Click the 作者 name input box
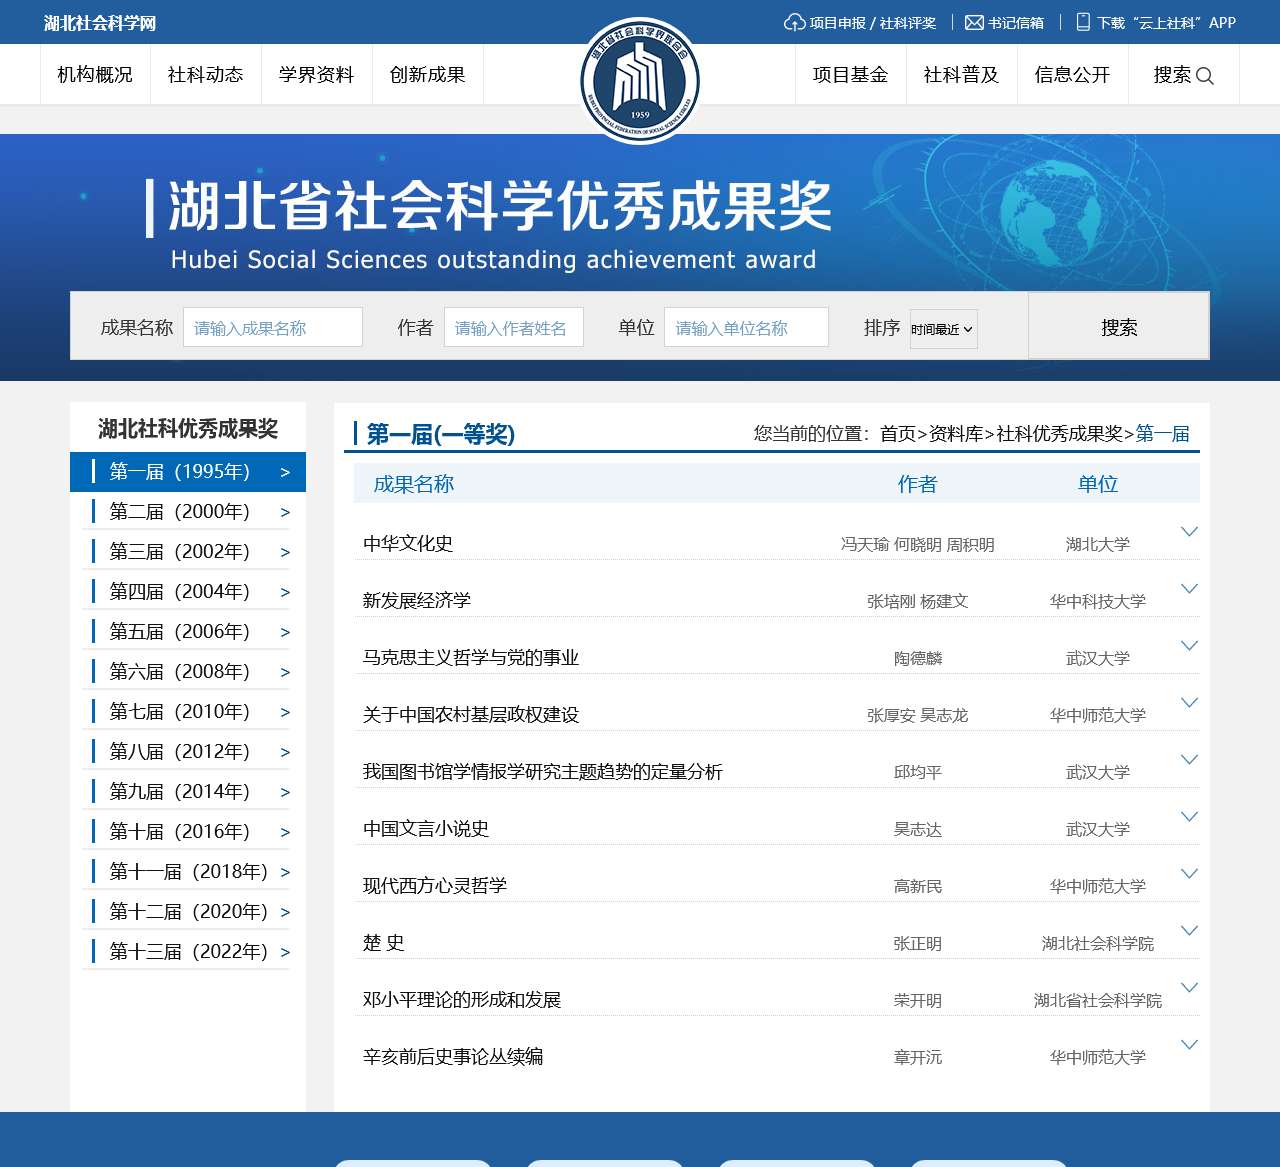1280x1167 pixels. click(514, 327)
